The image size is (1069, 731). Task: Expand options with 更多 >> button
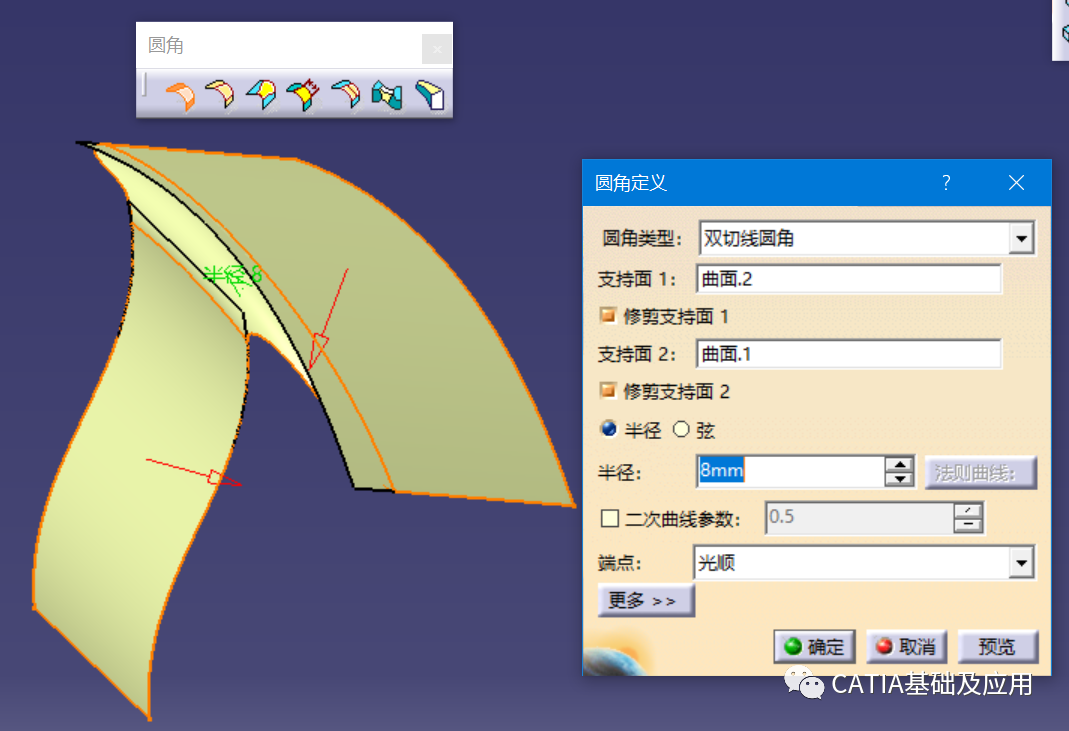tap(646, 601)
